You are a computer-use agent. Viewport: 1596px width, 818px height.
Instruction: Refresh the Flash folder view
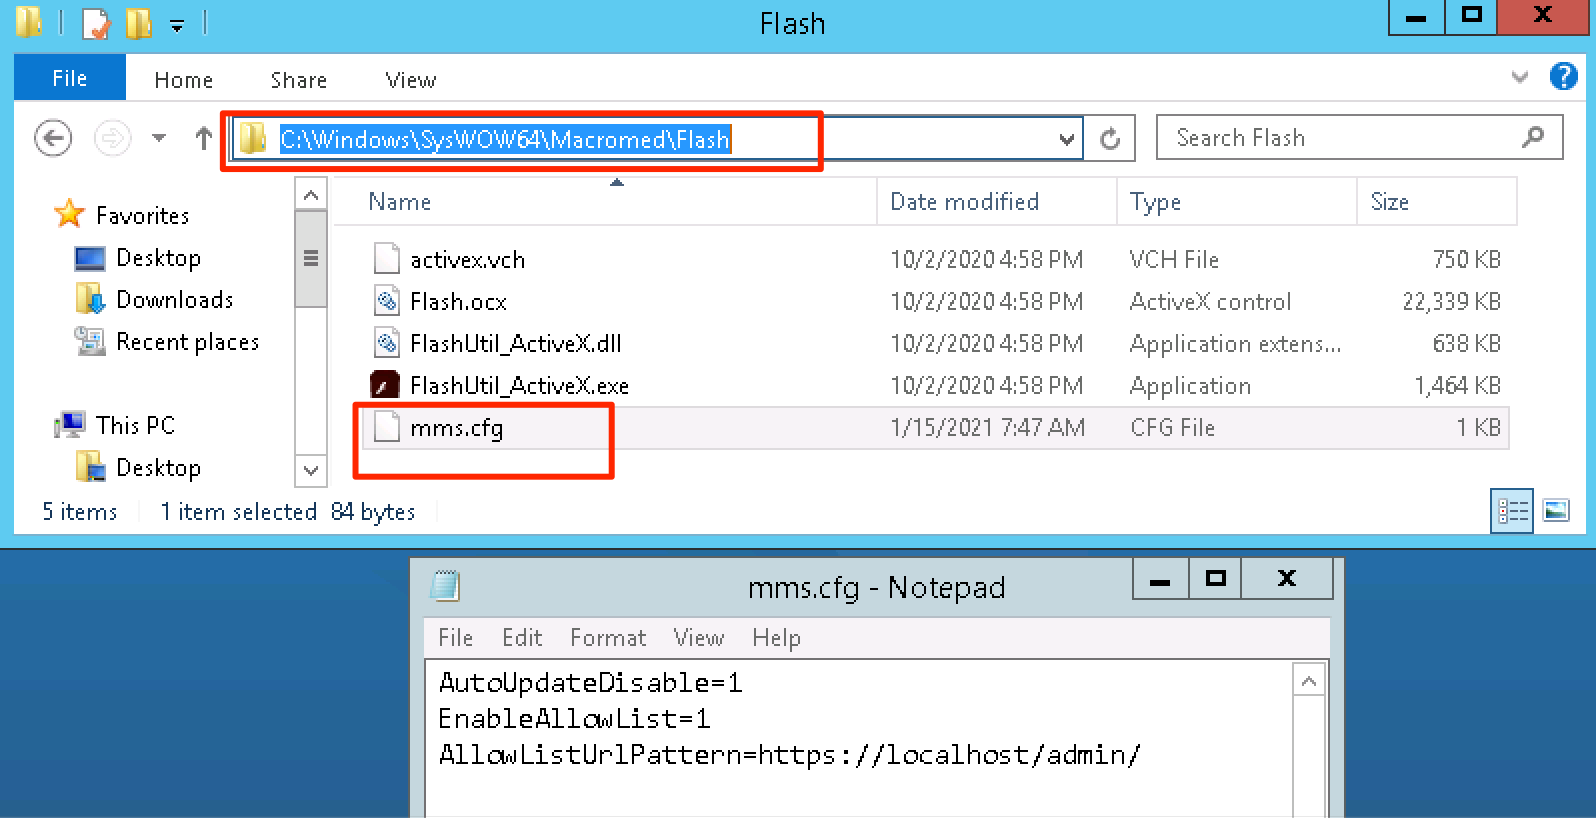(1110, 139)
